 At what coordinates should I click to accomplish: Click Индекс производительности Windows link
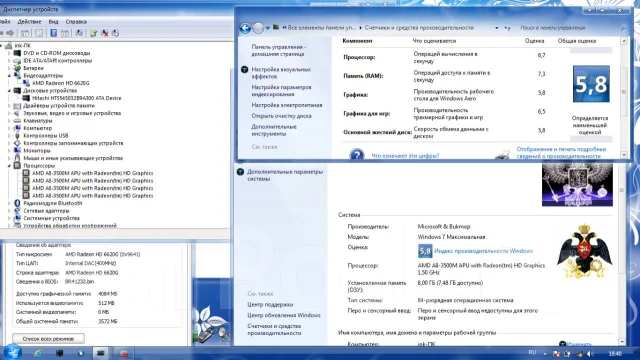[x=483, y=251]
